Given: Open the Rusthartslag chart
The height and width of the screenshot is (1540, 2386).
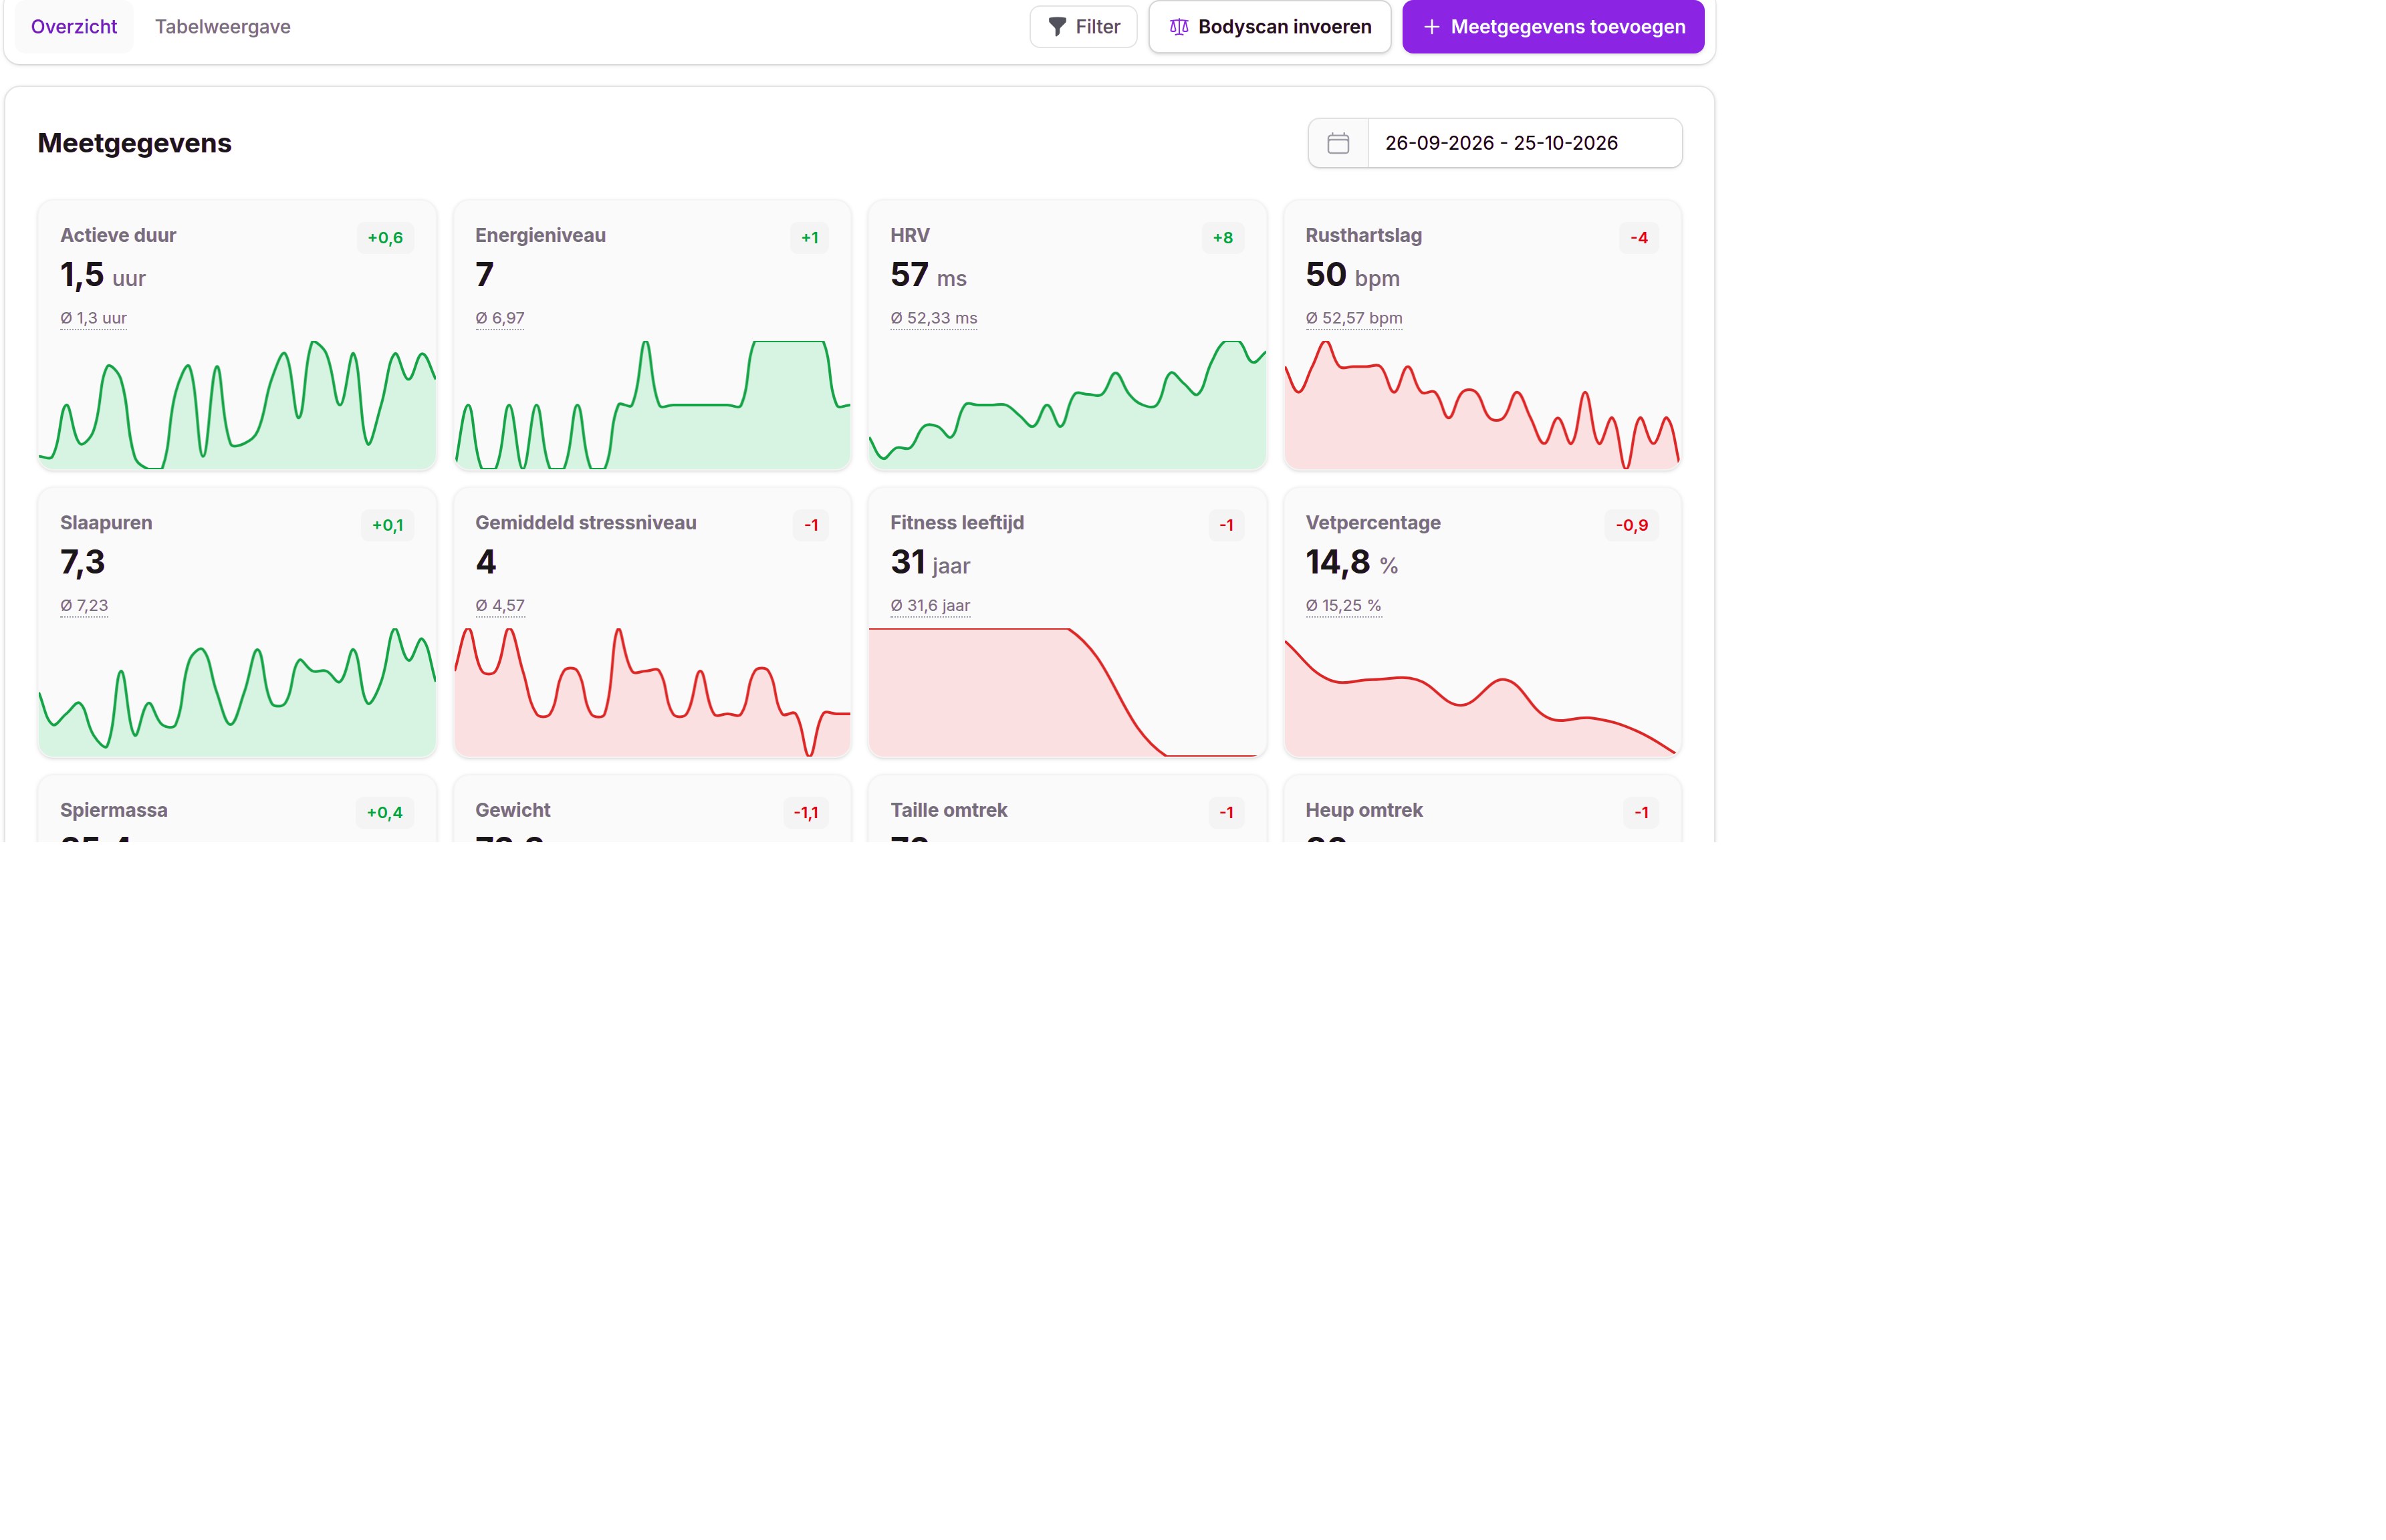Looking at the screenshot, I should [1482, 404].
